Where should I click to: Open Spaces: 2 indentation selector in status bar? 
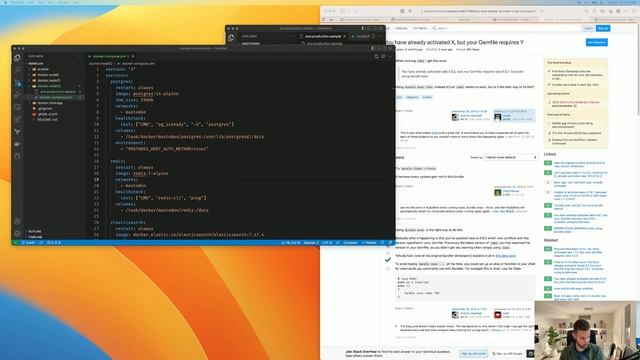tap(311, 242)
